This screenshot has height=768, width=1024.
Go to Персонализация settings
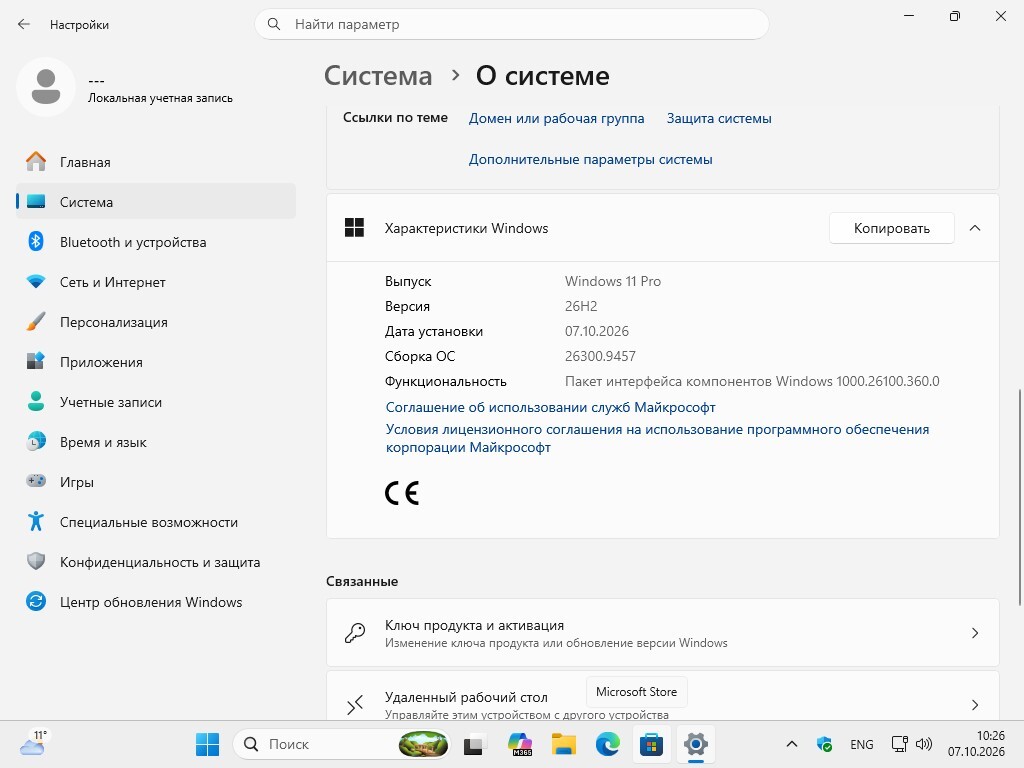pyautogui.click(x=155, y=322)
